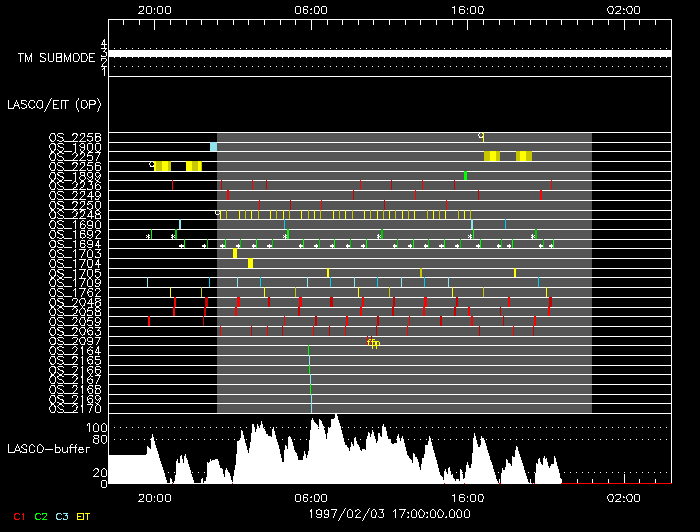Click the yellow marker on OS_1704 row

[x=250, y=263]
